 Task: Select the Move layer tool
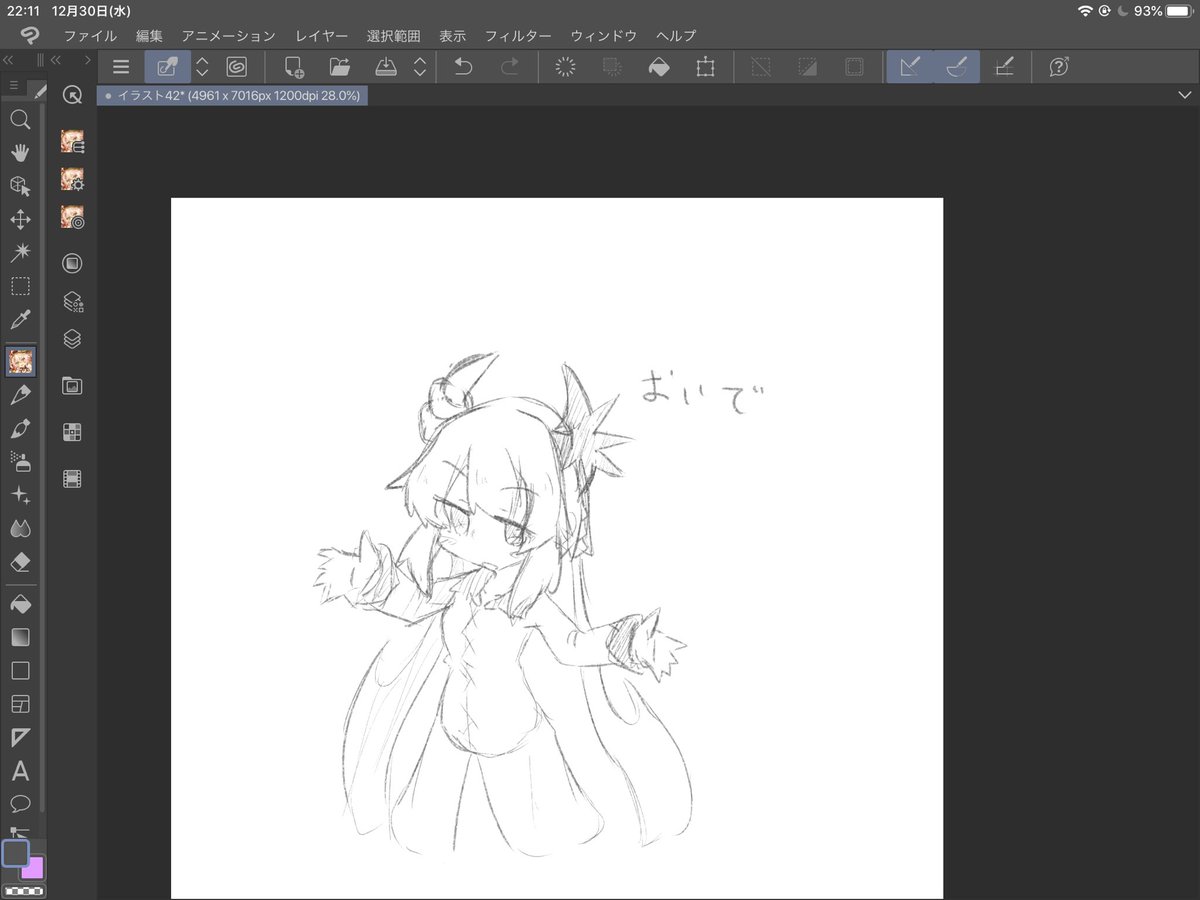click(x=19, y=219)
